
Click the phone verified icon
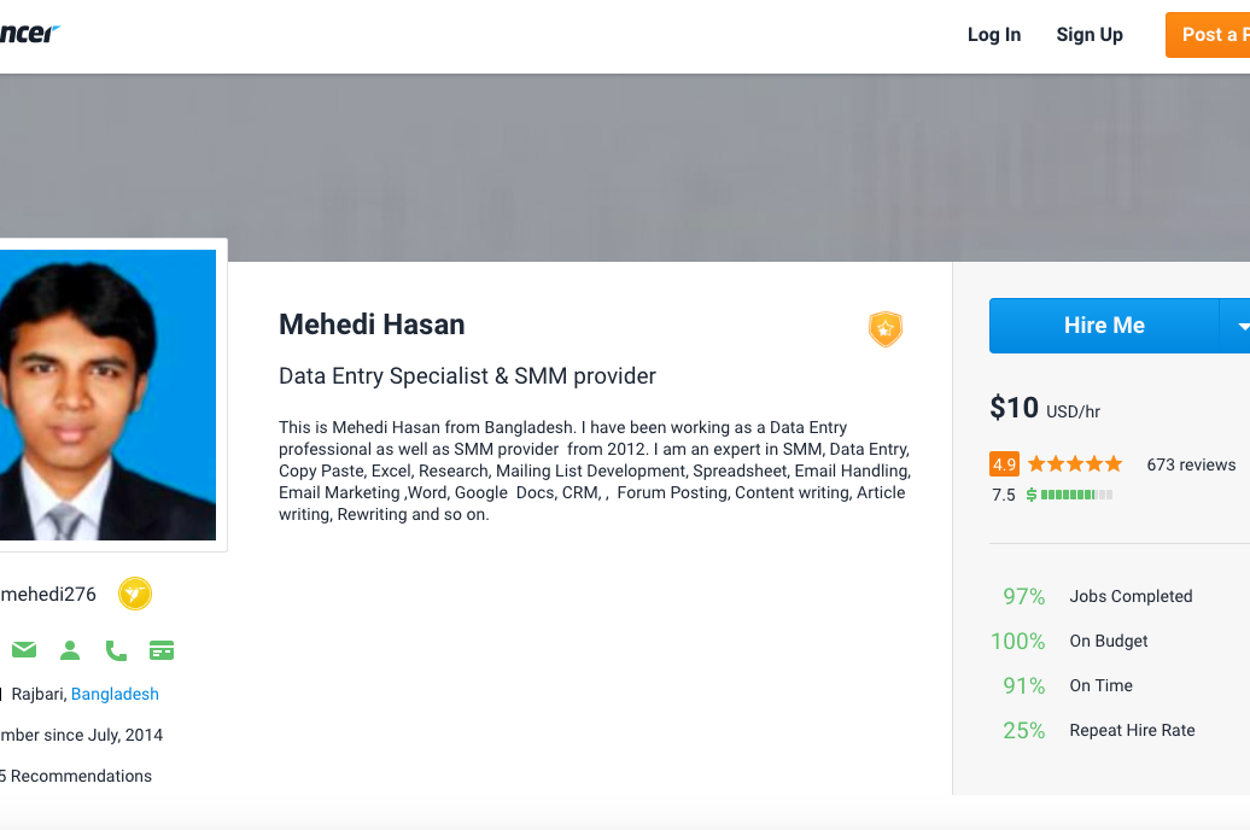pos(116,651)
